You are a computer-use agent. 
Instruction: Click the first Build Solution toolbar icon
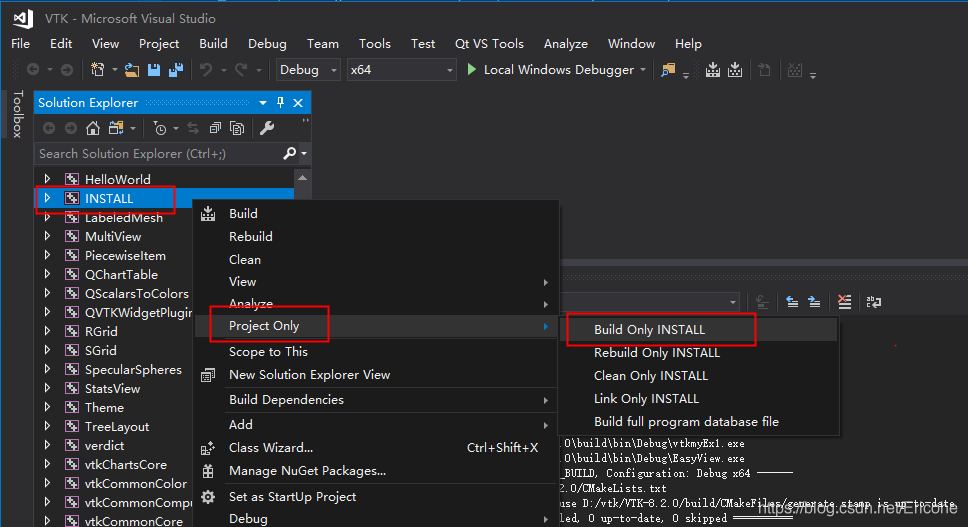click(713, 70)
